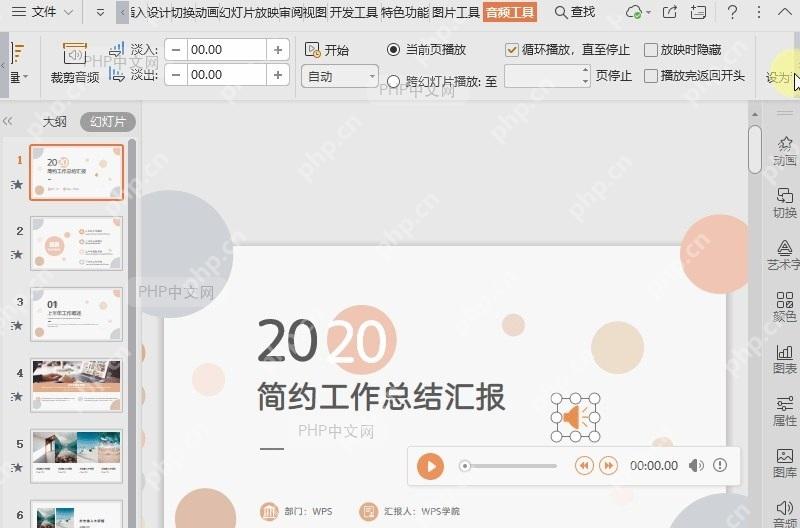This screenshot has width=800, height=528.
Task: Open quick access toolbar dropdown
Action: [100, 12]
